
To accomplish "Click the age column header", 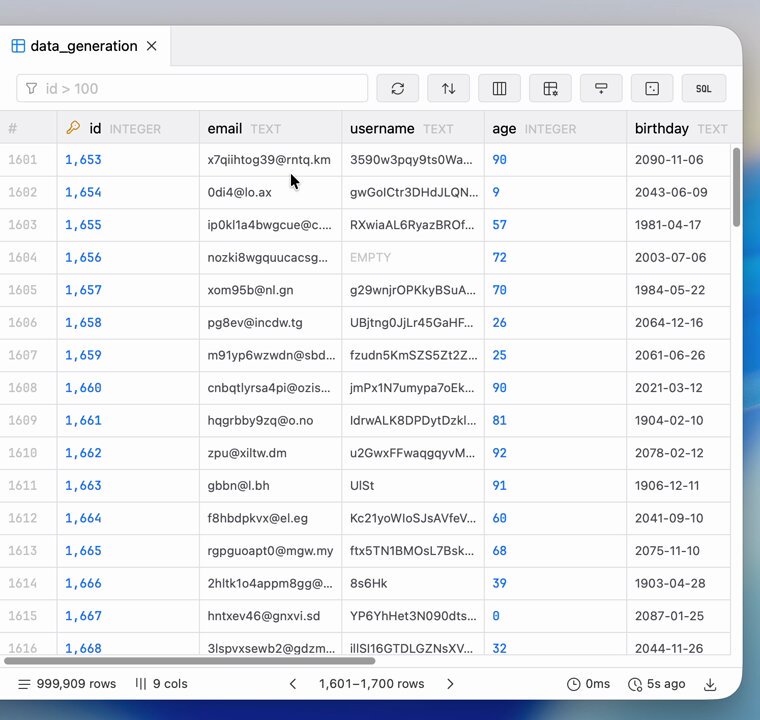I will point(504,128).
